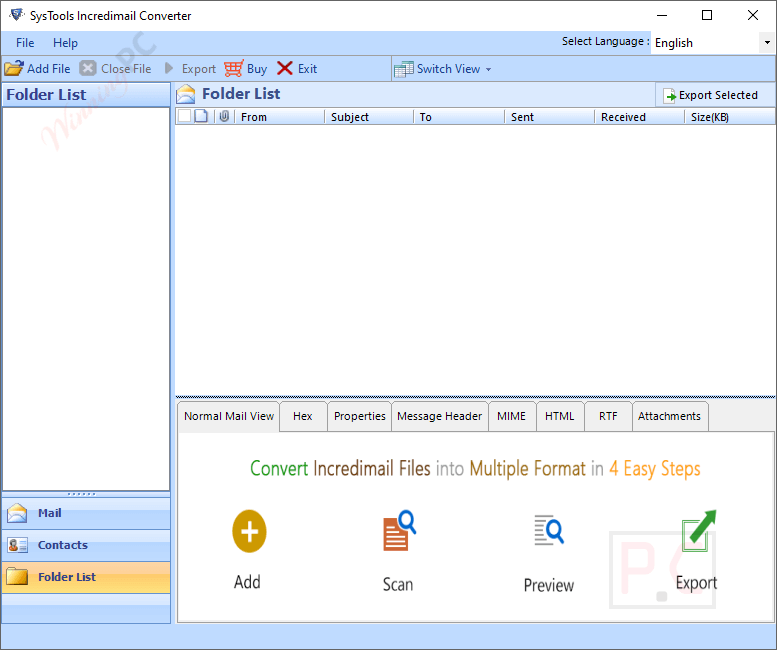Click the Preview magnifier icon
777x650 pixels.
click(549, 530)
